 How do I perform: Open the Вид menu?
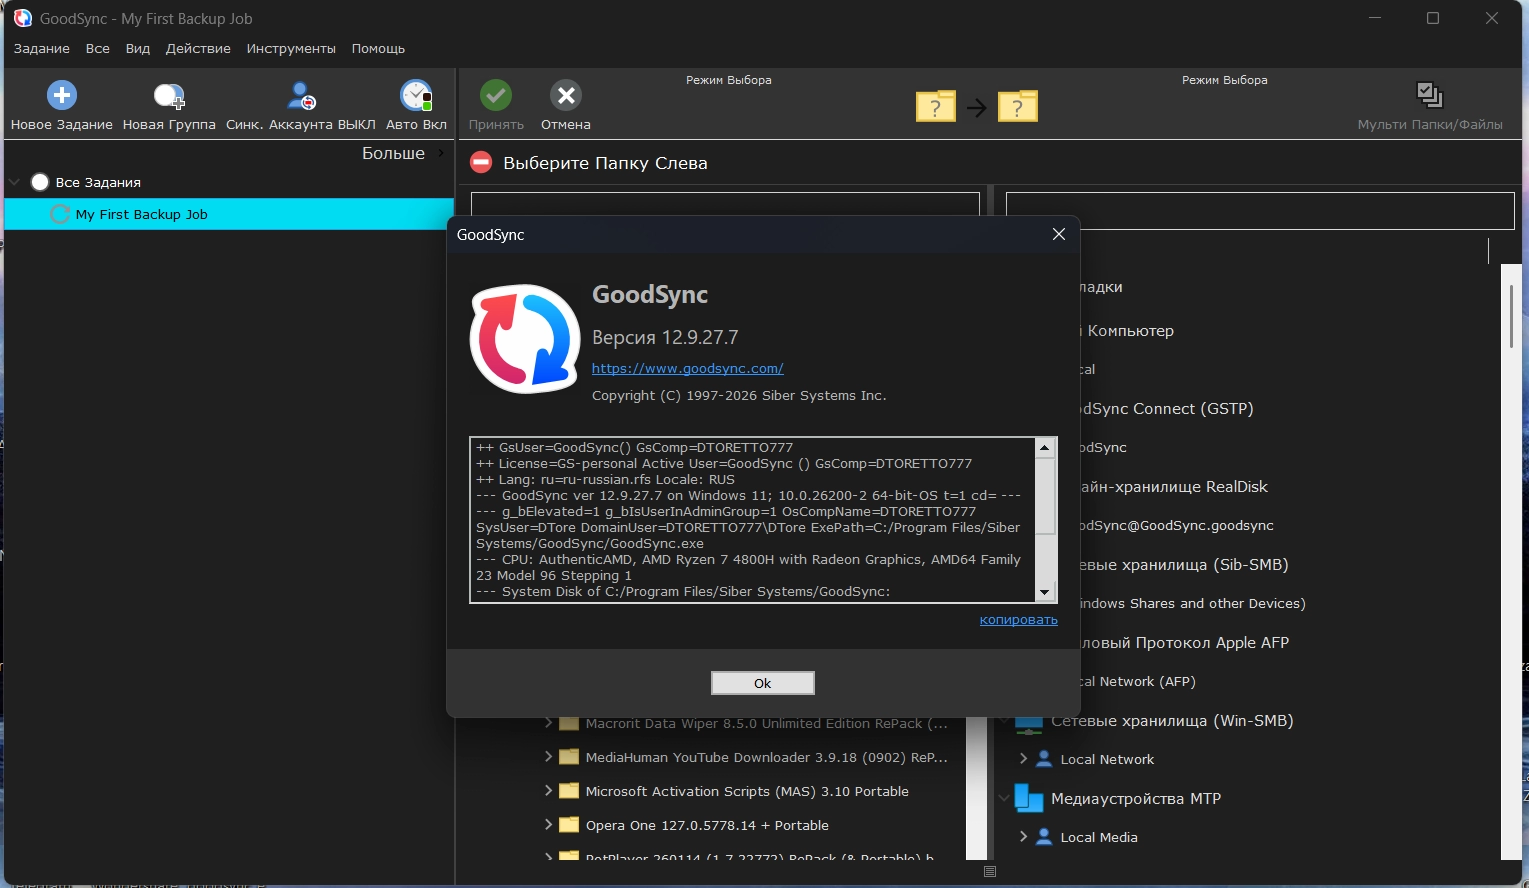pyautogui.click(x=138, y=48)
